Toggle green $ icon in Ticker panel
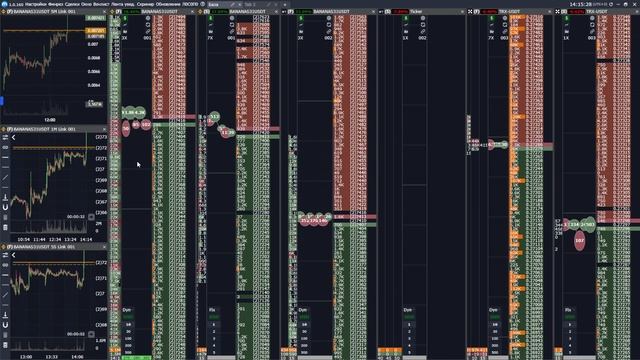The image size is (640, 360). coord(406,18)
